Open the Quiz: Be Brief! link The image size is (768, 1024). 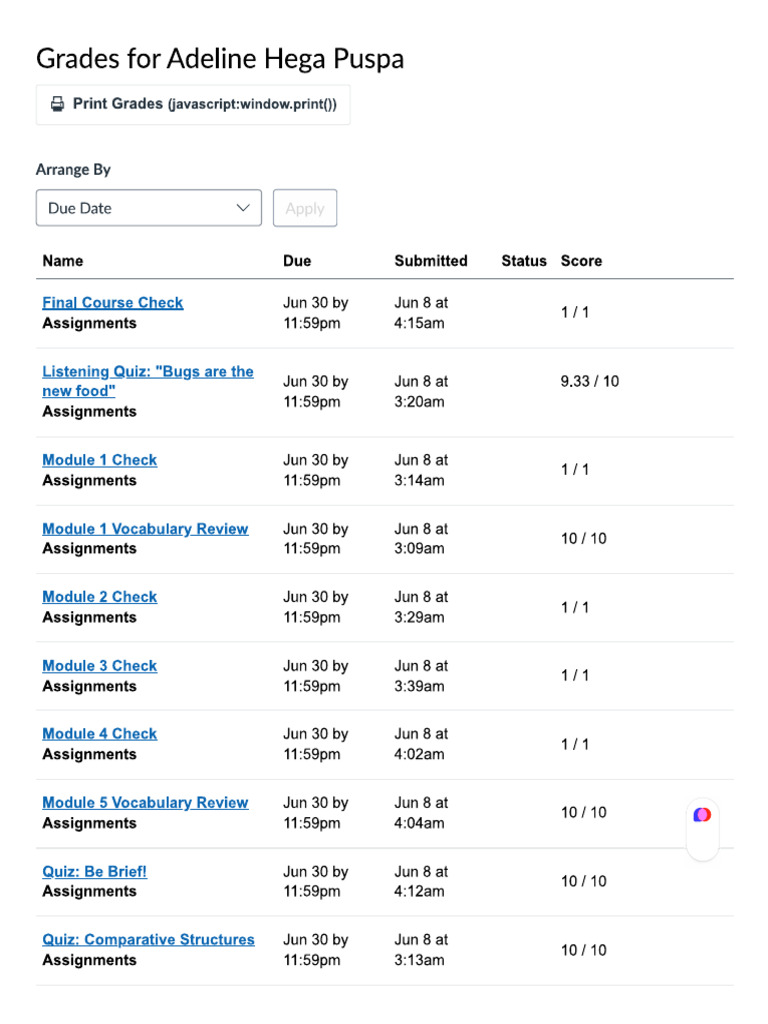pyautogui.click(x=94, y=872)
